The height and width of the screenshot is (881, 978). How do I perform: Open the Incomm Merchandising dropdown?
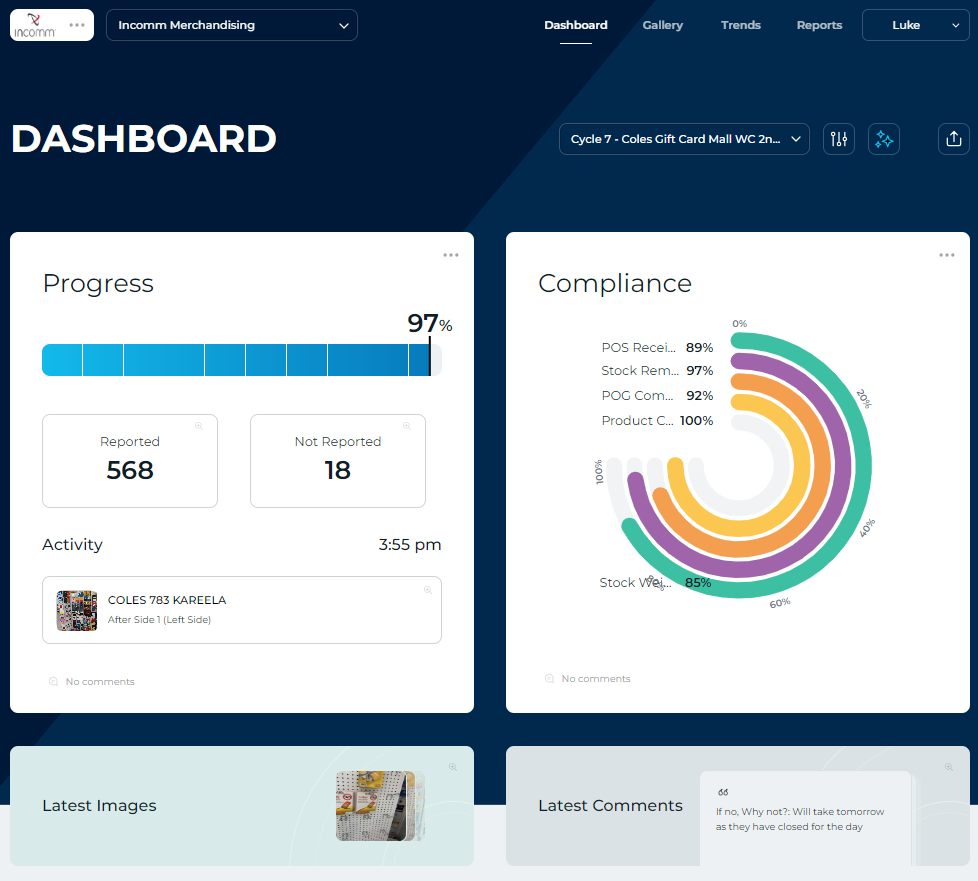click(231, 25)
